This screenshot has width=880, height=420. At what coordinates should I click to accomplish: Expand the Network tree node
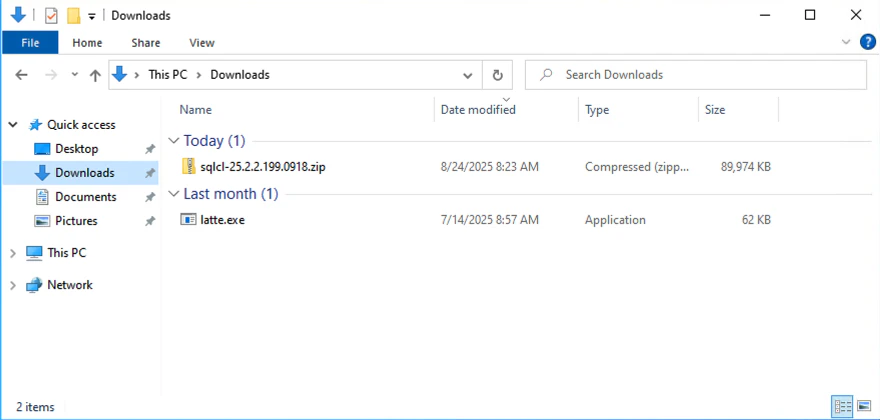(13, 285)
